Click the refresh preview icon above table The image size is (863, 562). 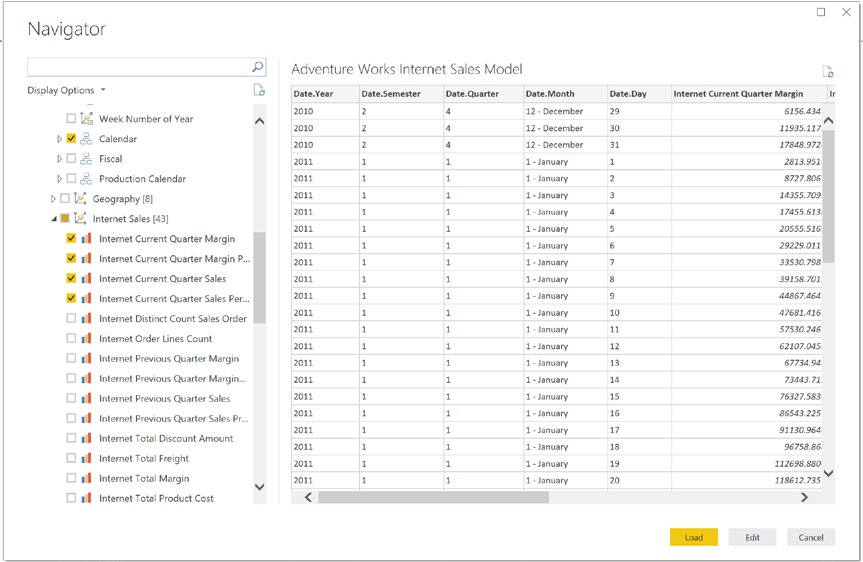(828, 72)
